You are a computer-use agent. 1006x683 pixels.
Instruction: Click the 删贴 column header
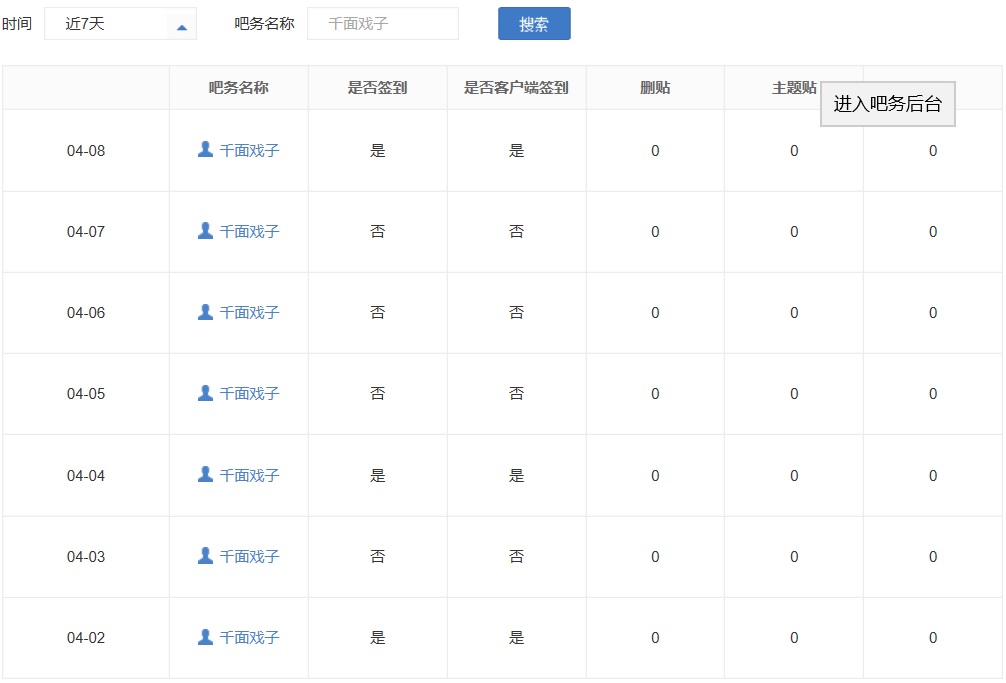pyautogui.click(x=655, y=88)
